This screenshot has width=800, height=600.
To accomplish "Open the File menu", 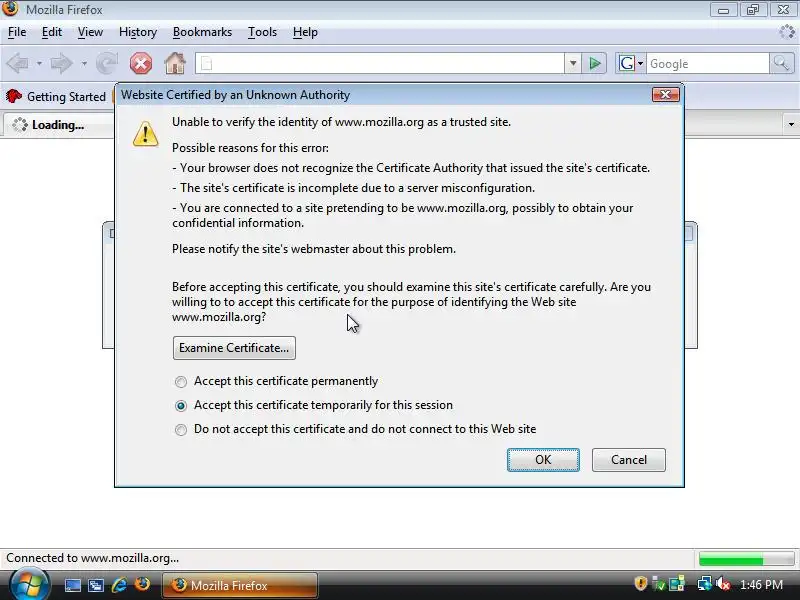I will coord(17,32).
